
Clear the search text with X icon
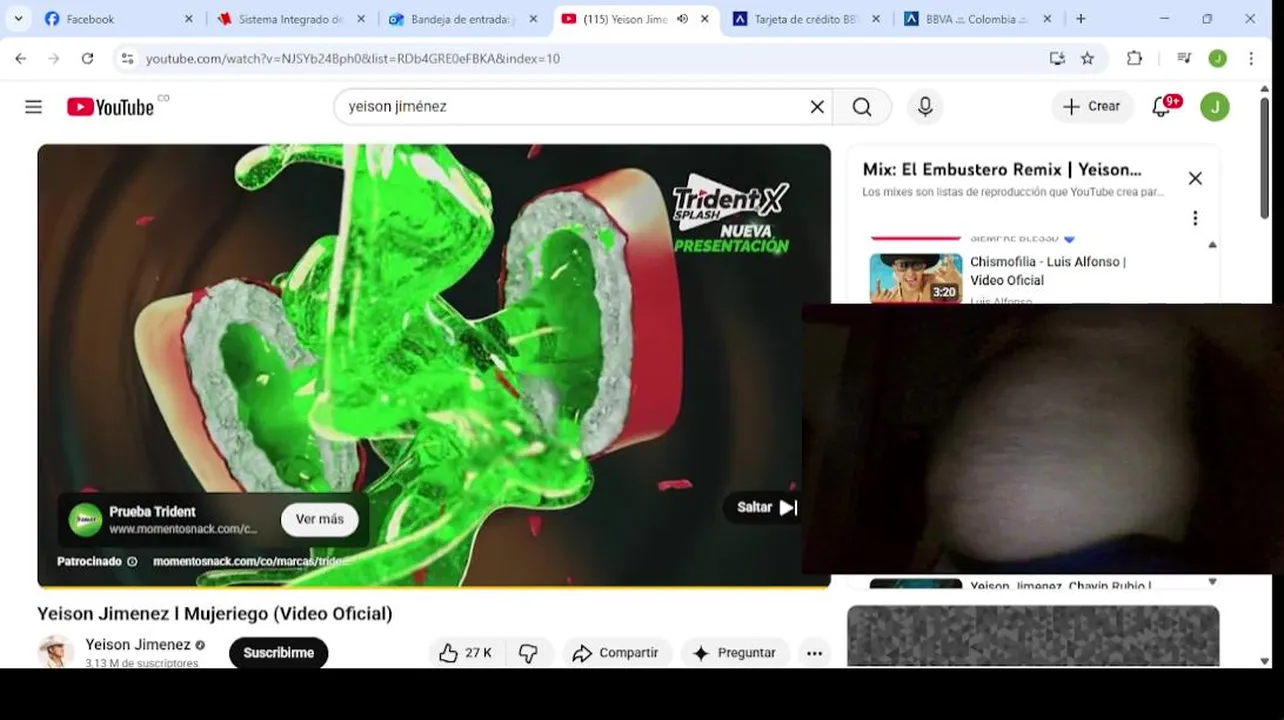(x=817, y=107)
